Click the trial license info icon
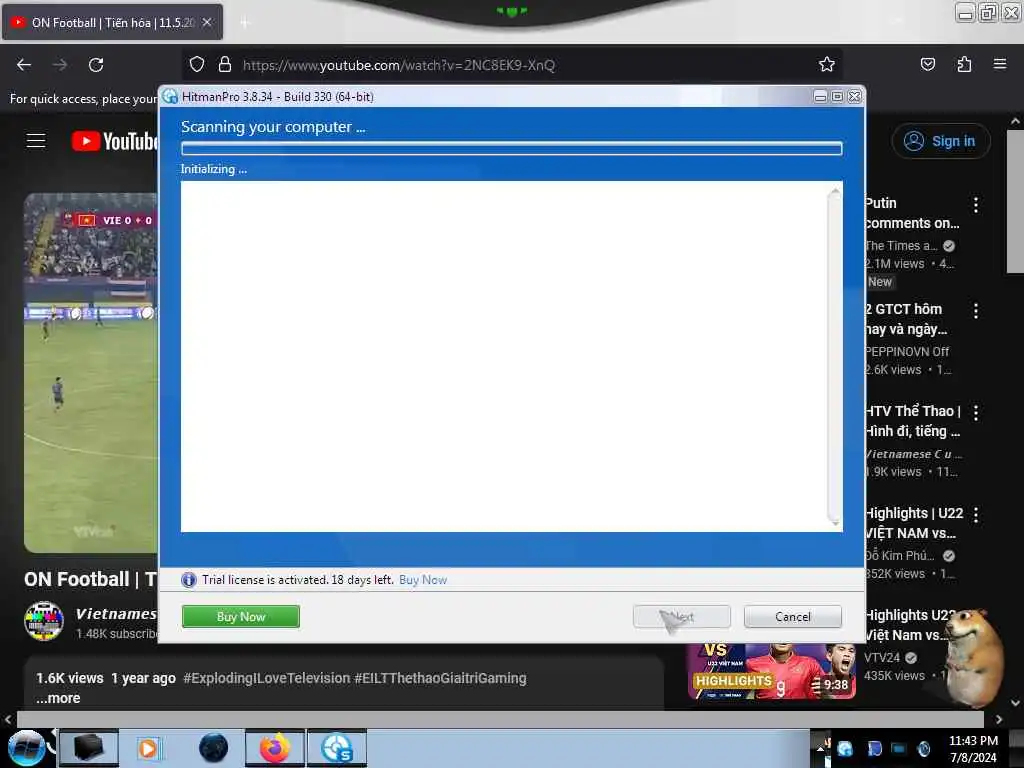The width and height of the screenshot is (1024, 768). point(189,579)
